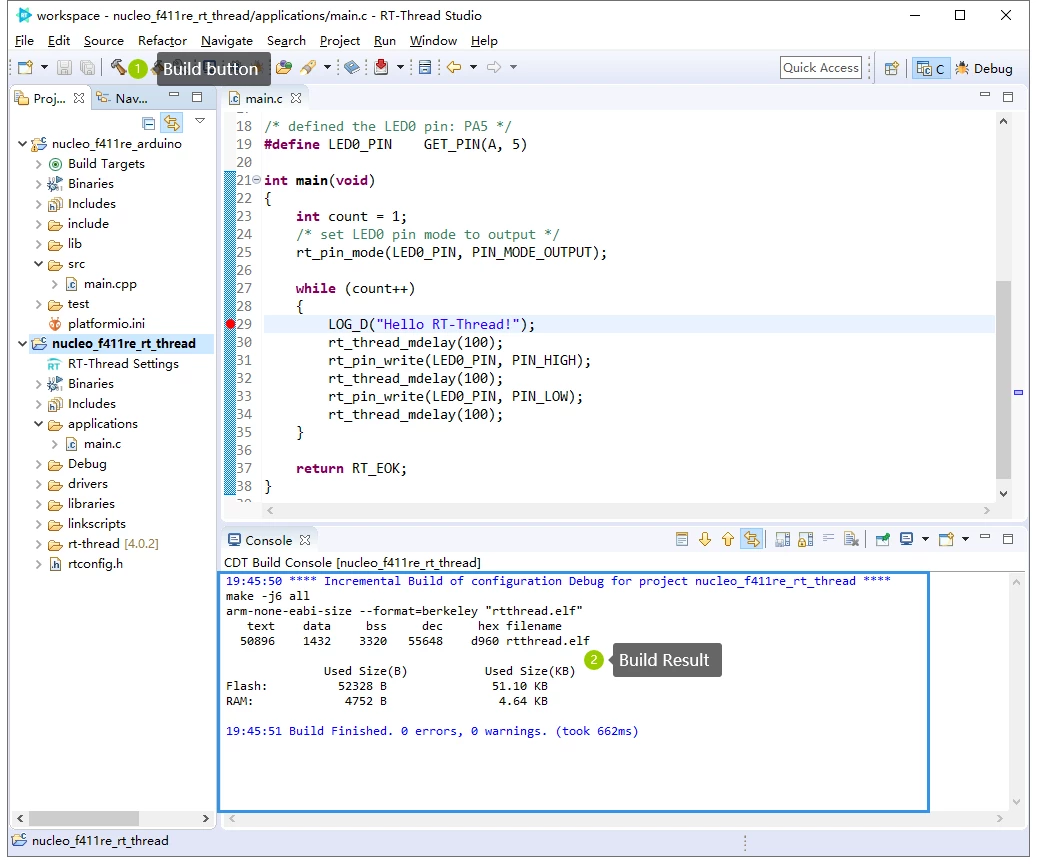Toggle console wrap/link arrows button
Image resolution: width=1037 pixels, height=864 pixels.
pos(752,540)
